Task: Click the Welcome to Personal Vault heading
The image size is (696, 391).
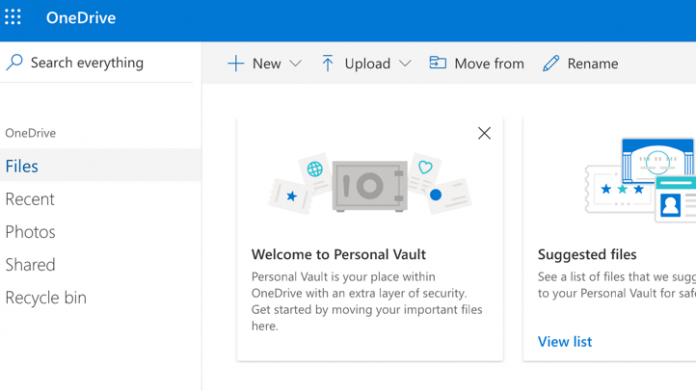Action: [x=339, y=254]
